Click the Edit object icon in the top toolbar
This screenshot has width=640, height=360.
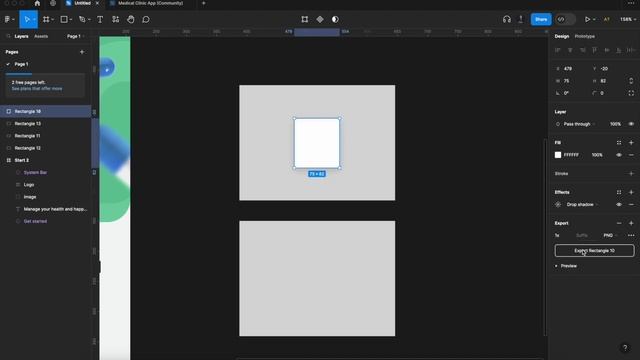point(304,19)
